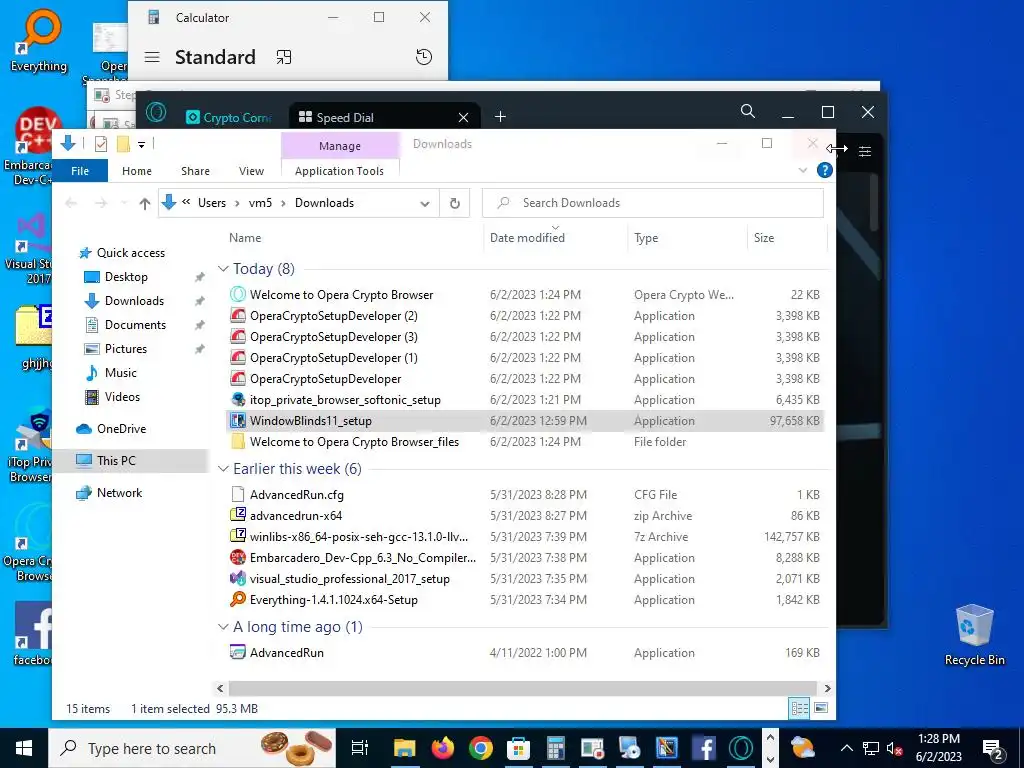This screenshot has height=768, width=1024.
Task: Expand the ribbon with the chevron arrow
Action: [x=803, y=170]
